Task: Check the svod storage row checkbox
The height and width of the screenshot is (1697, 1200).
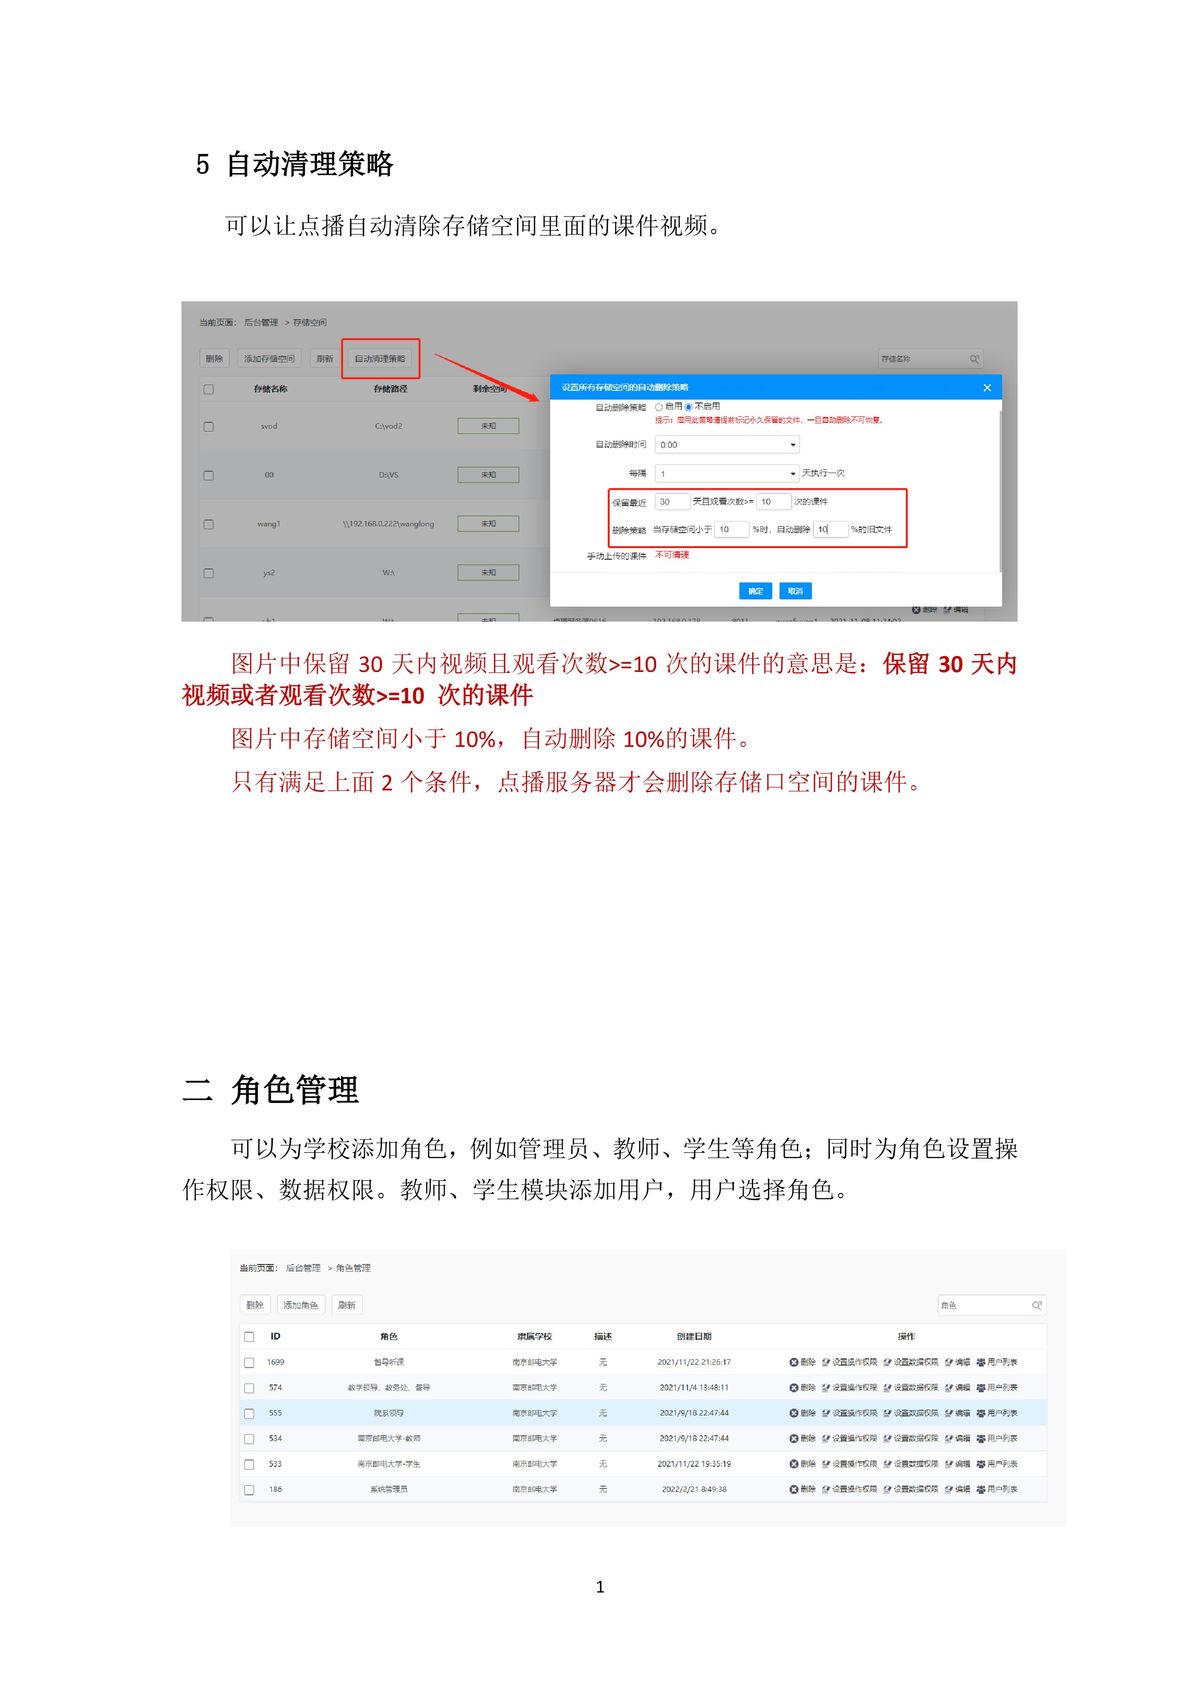Action: (208, 426)
